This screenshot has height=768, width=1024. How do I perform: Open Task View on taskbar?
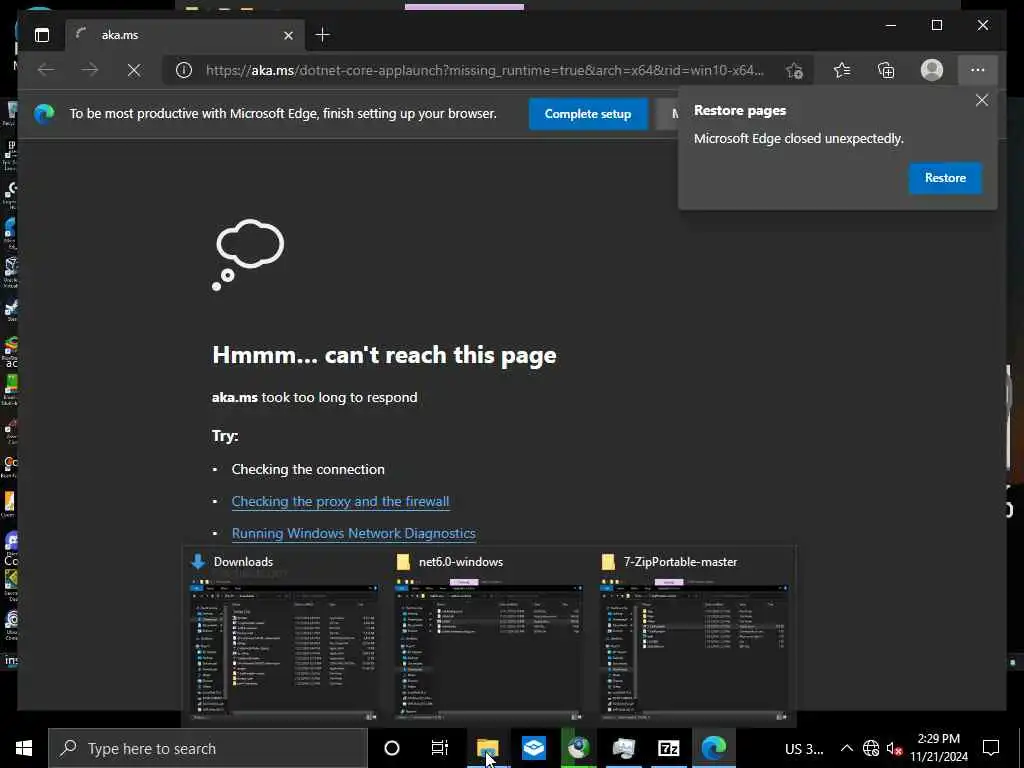(x=440, y=748)
